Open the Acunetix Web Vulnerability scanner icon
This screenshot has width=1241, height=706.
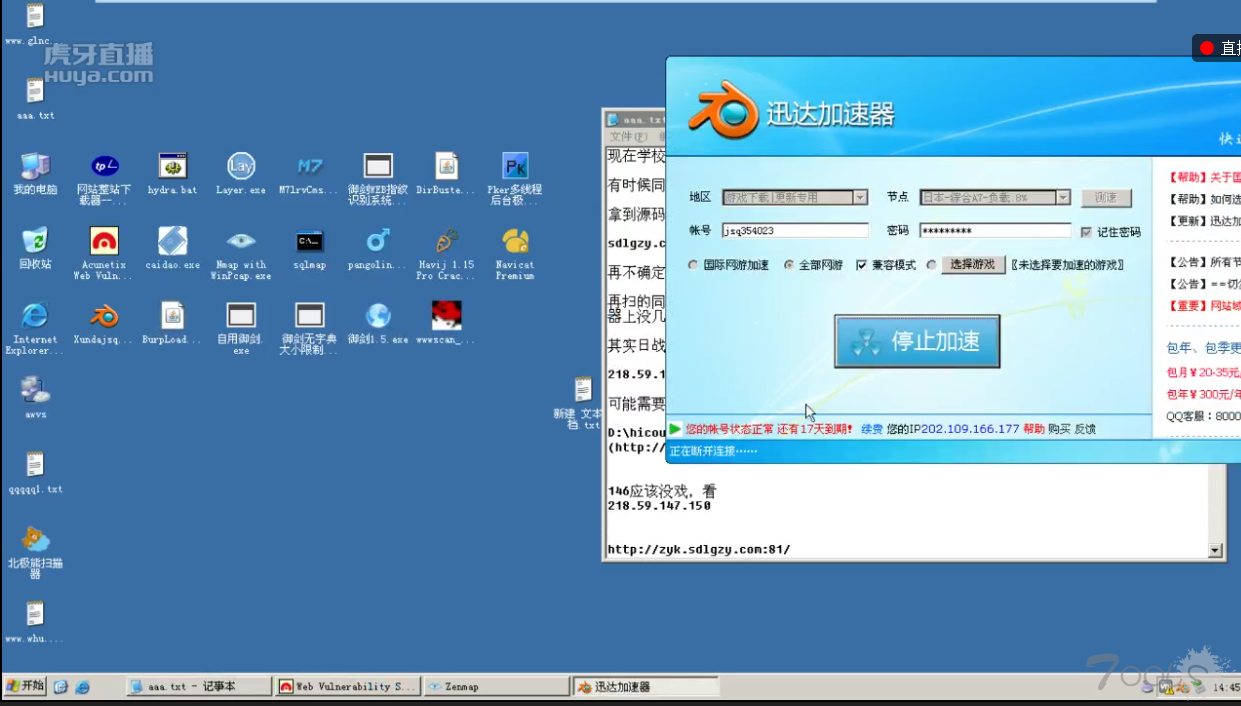(104, 242)
